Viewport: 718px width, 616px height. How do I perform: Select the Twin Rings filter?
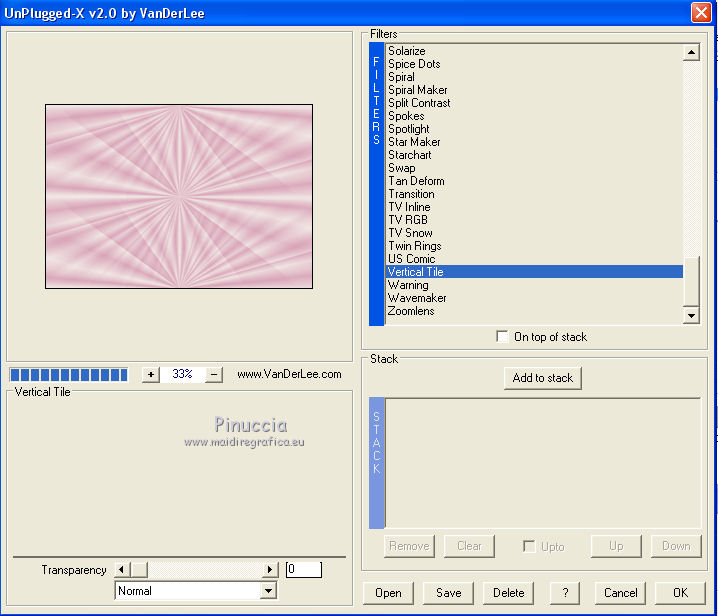534,246
